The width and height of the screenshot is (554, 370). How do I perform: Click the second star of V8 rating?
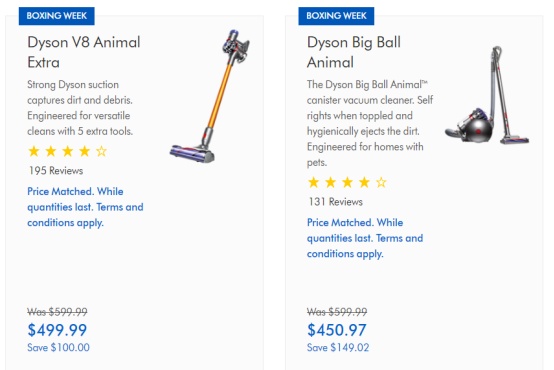[x=51, y=151]
